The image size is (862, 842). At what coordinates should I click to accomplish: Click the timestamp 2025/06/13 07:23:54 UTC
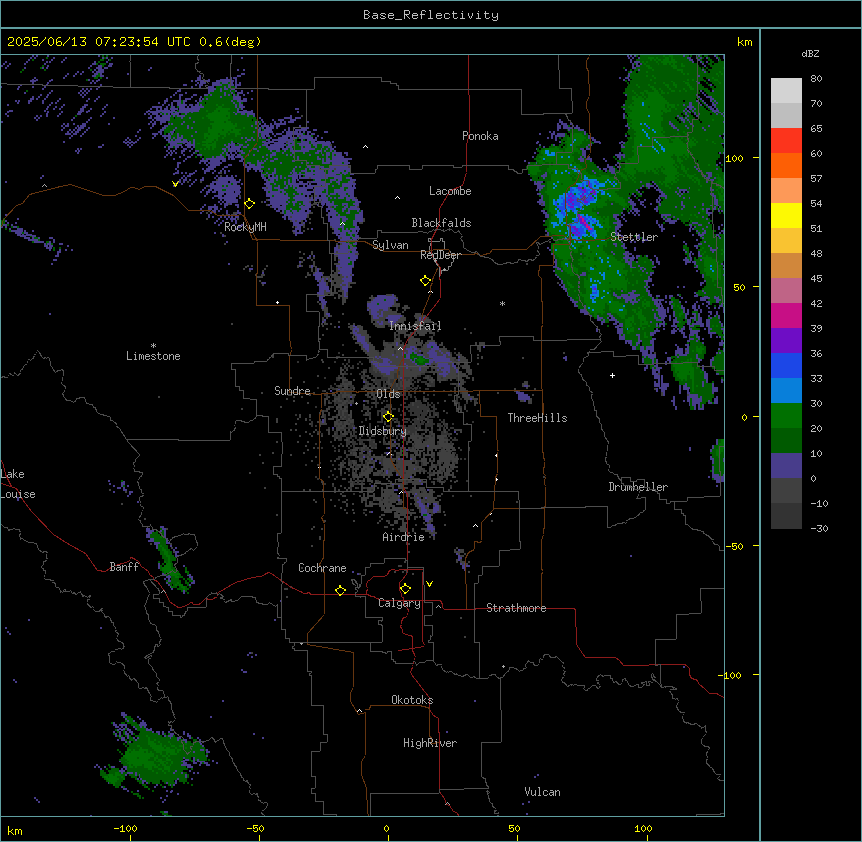tap(99, 42)
